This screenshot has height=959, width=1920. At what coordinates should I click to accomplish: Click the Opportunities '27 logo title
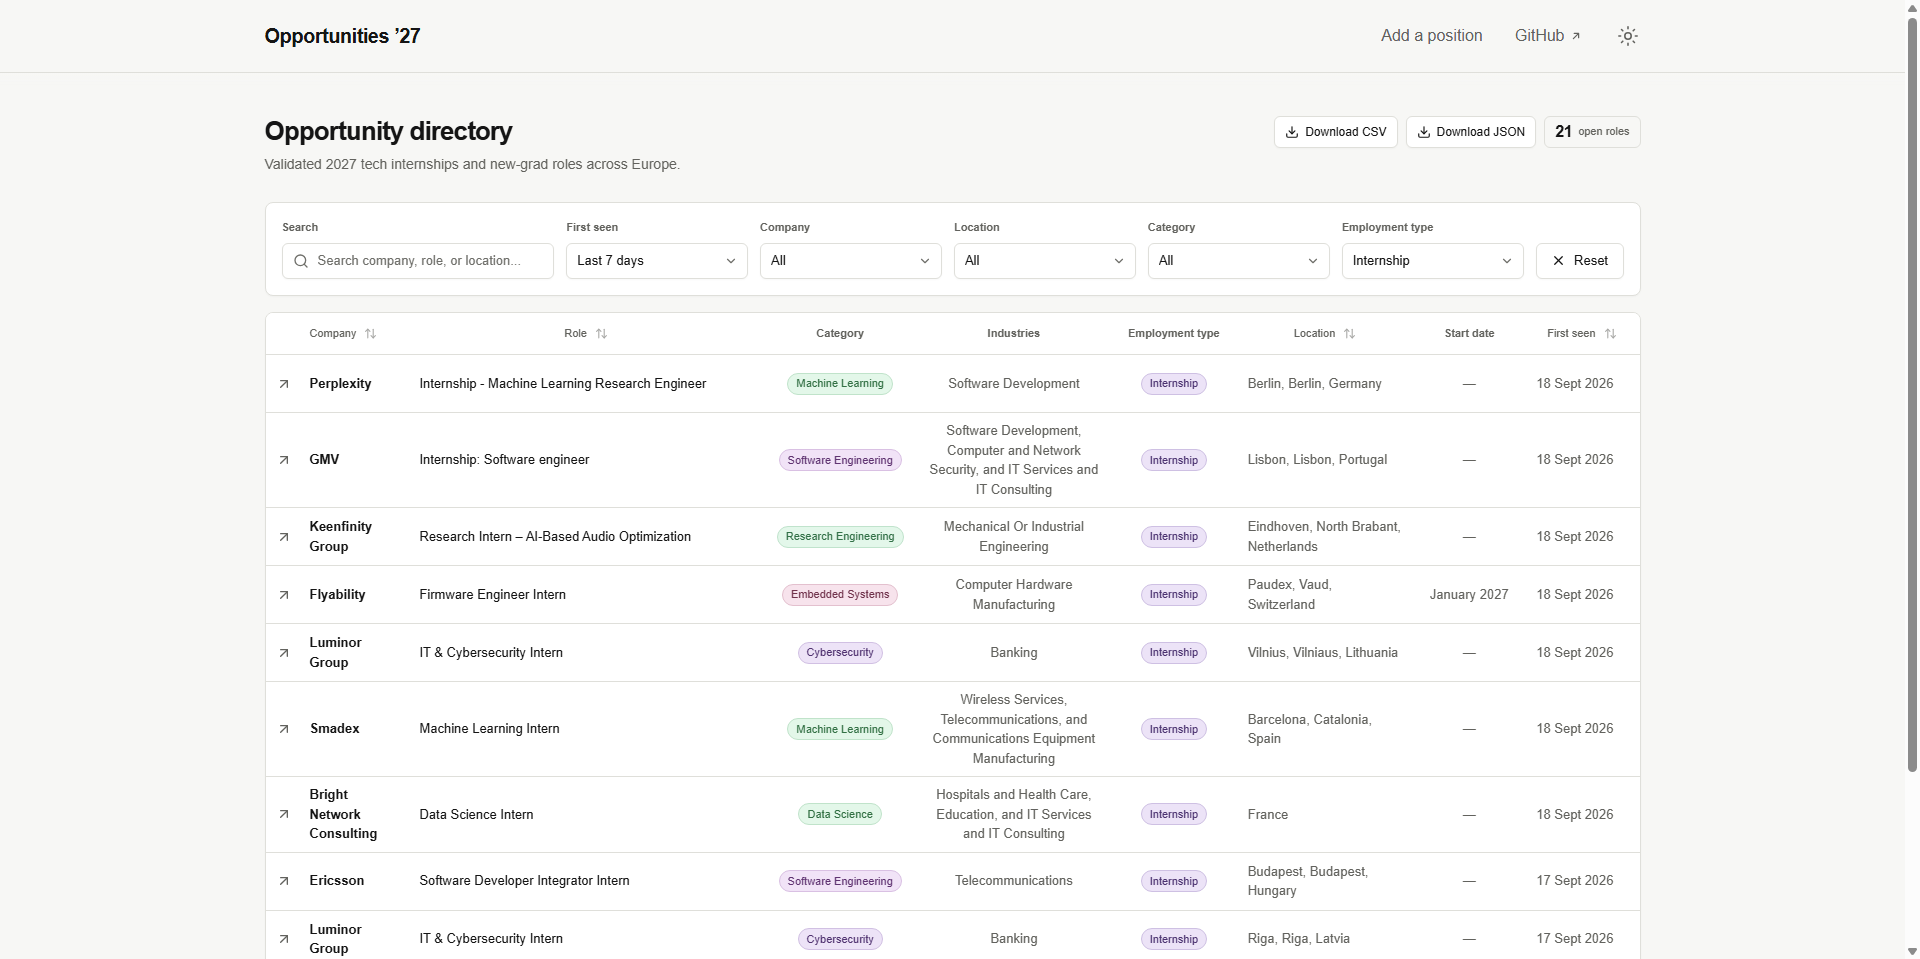[342, 36]
